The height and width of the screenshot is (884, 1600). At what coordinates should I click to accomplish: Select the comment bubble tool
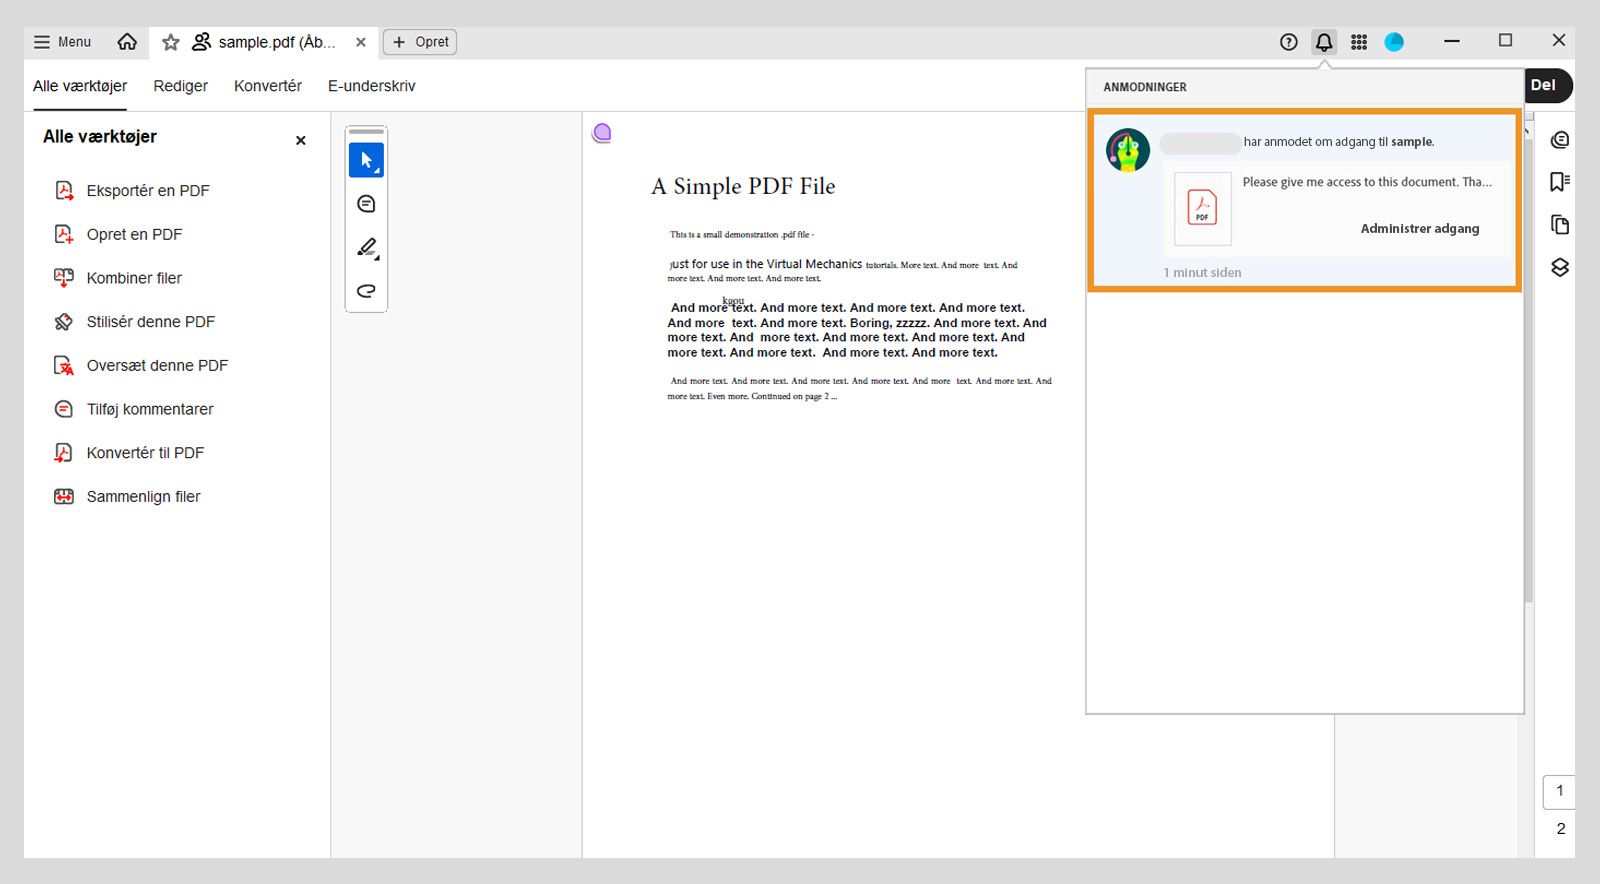coord(366,204)
